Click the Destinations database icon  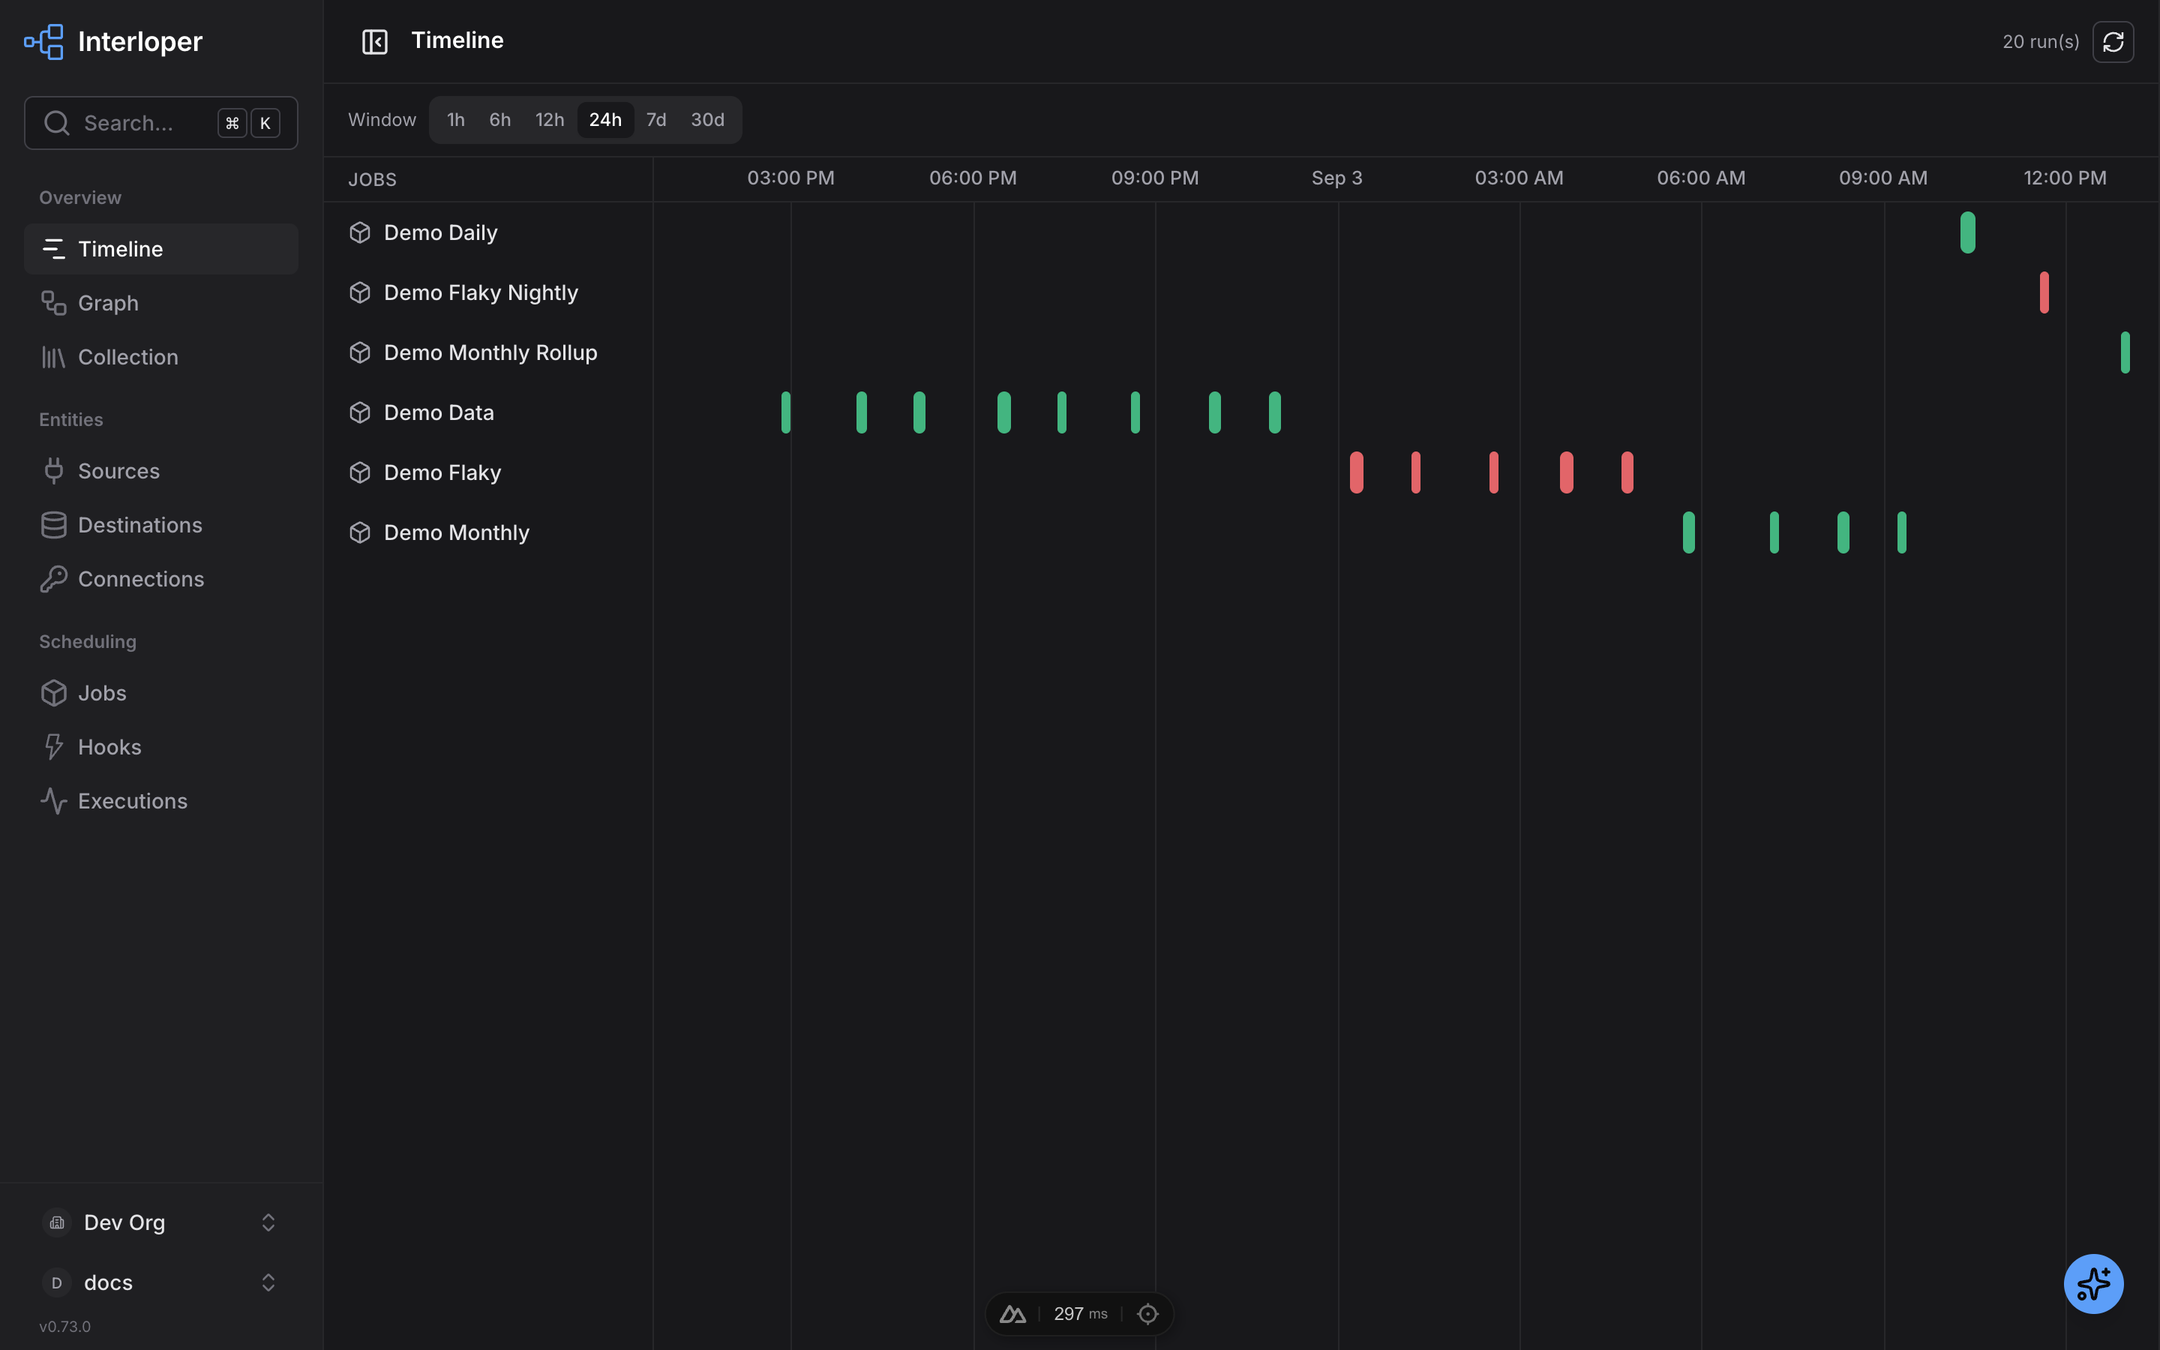(54, 525)
